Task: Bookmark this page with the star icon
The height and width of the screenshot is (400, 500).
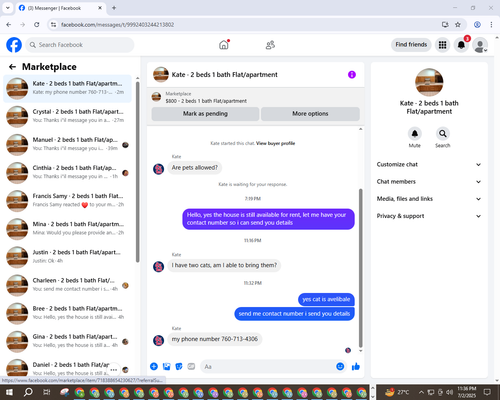Action: click(x=458, y=25)
